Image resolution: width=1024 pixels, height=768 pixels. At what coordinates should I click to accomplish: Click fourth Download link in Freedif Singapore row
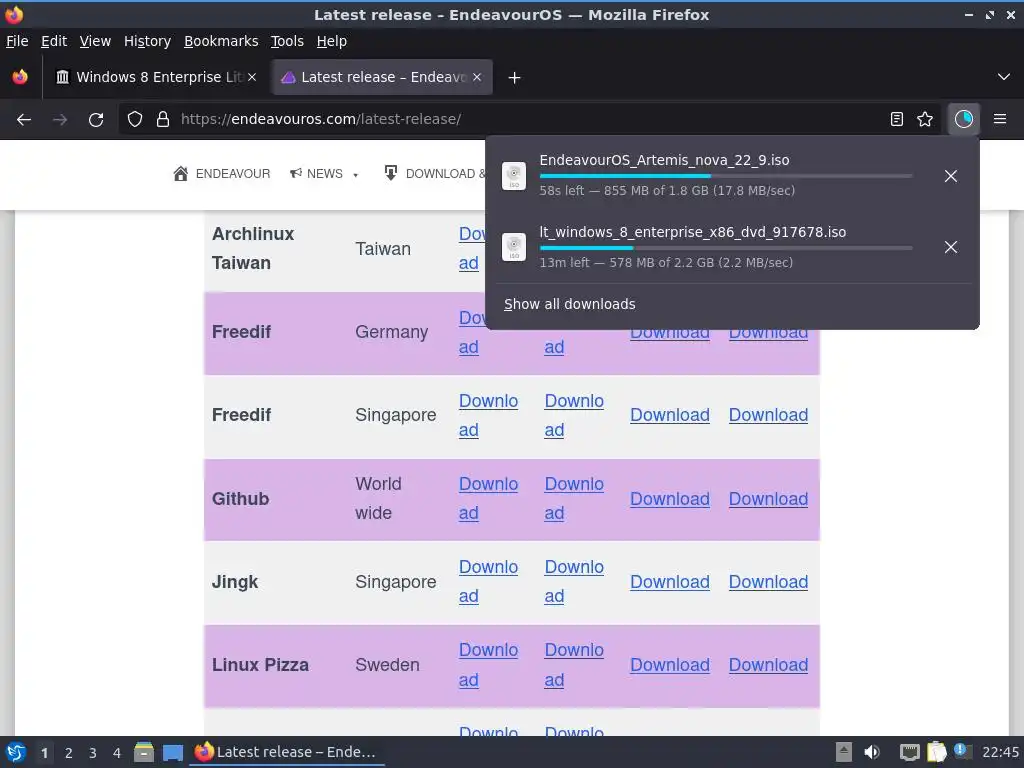click(x=768, y=415)
